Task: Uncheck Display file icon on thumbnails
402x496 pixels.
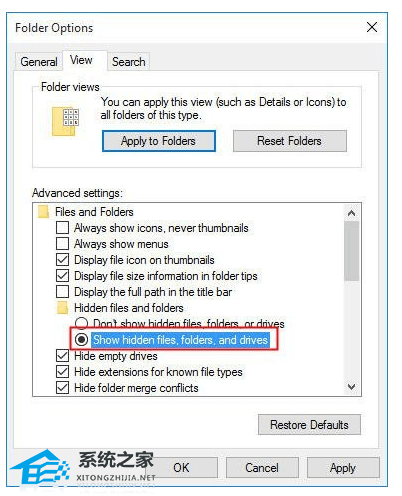Action: 62,260
